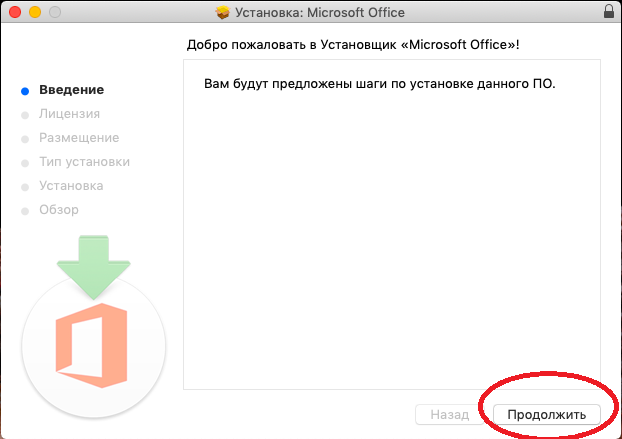The image size is (622, 439).
Task: Click the disabled Назад button
Action: (x=449, y=414)
